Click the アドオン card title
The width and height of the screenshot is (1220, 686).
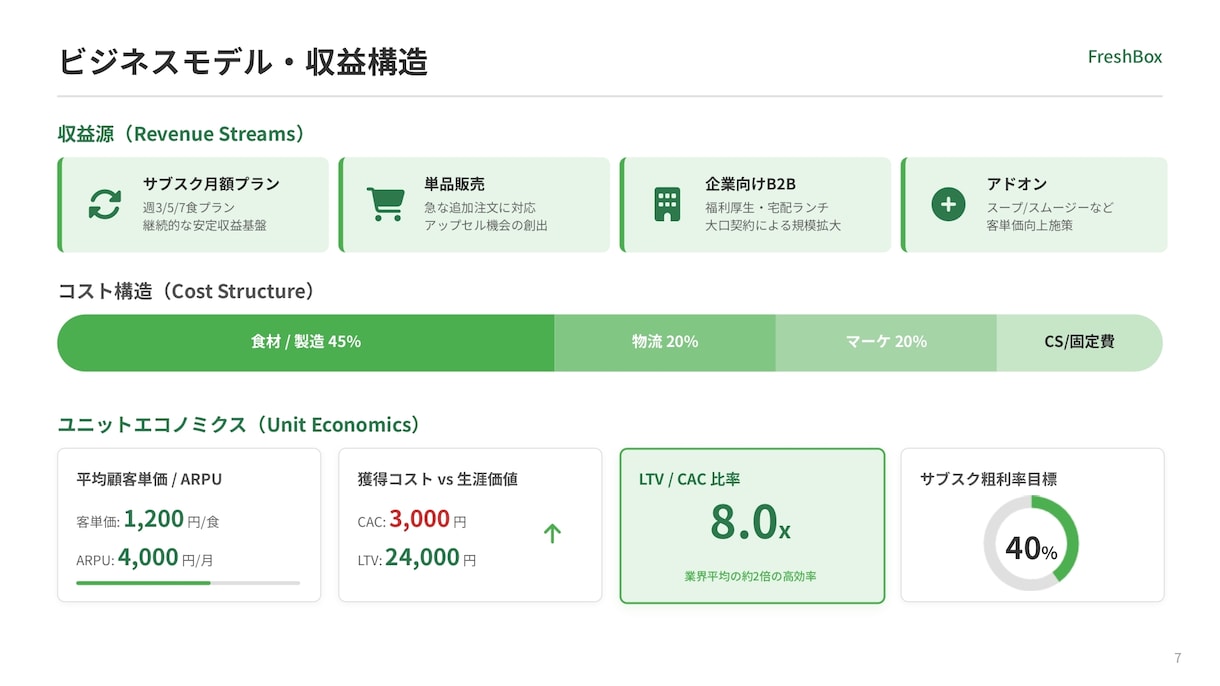(1017, 184)
